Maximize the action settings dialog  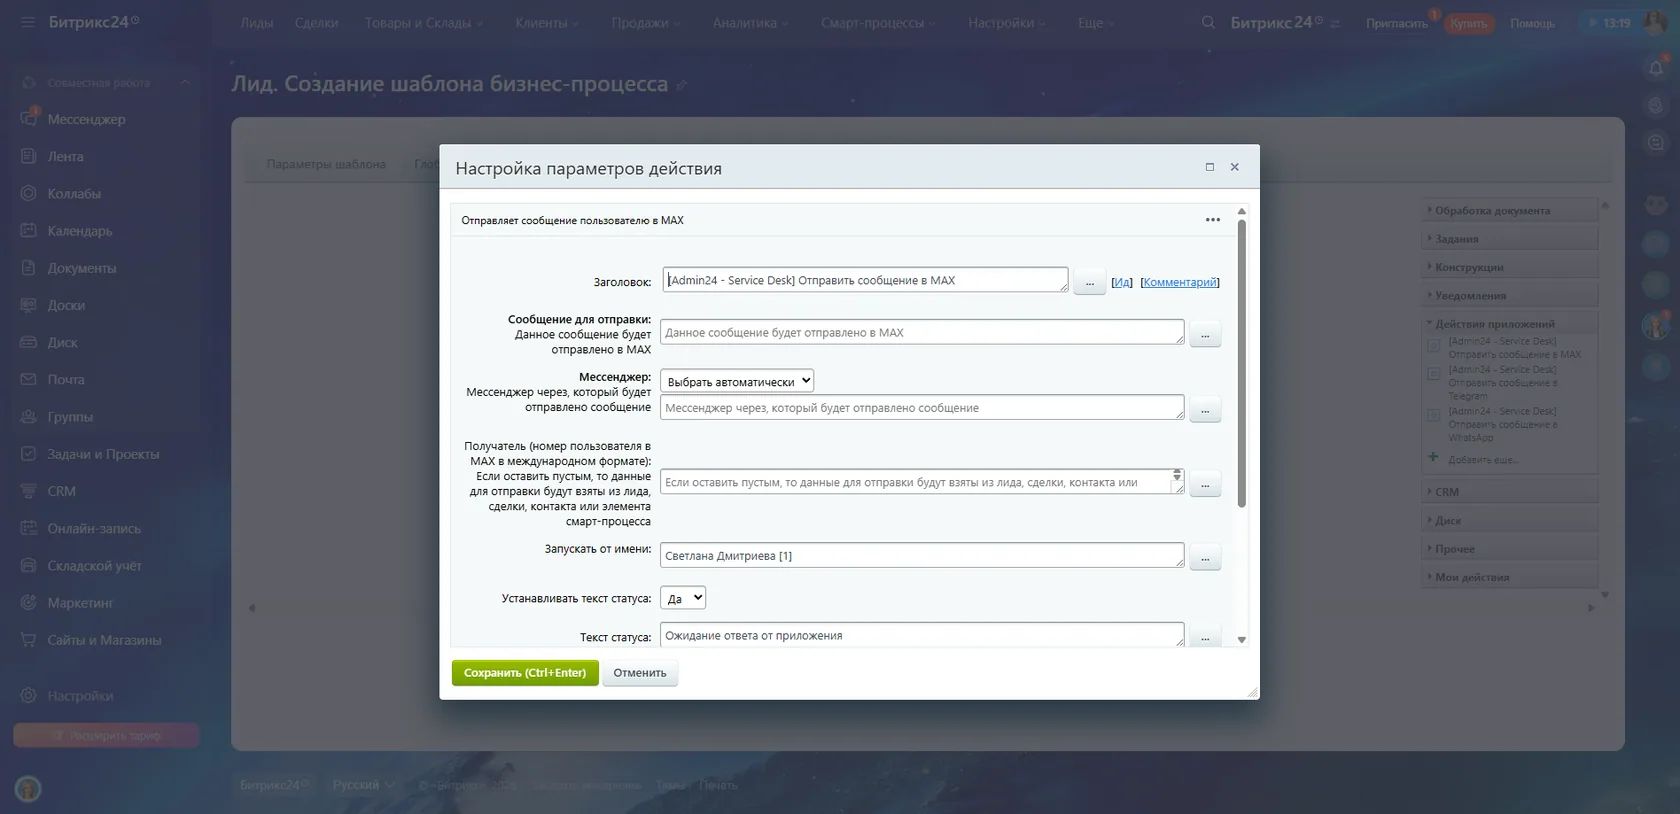coord(1209,167)
